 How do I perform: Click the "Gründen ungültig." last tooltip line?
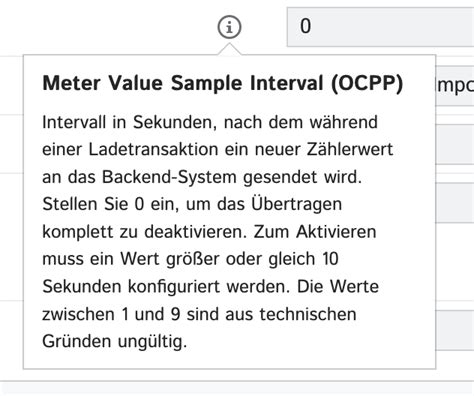tap(114, 342)
